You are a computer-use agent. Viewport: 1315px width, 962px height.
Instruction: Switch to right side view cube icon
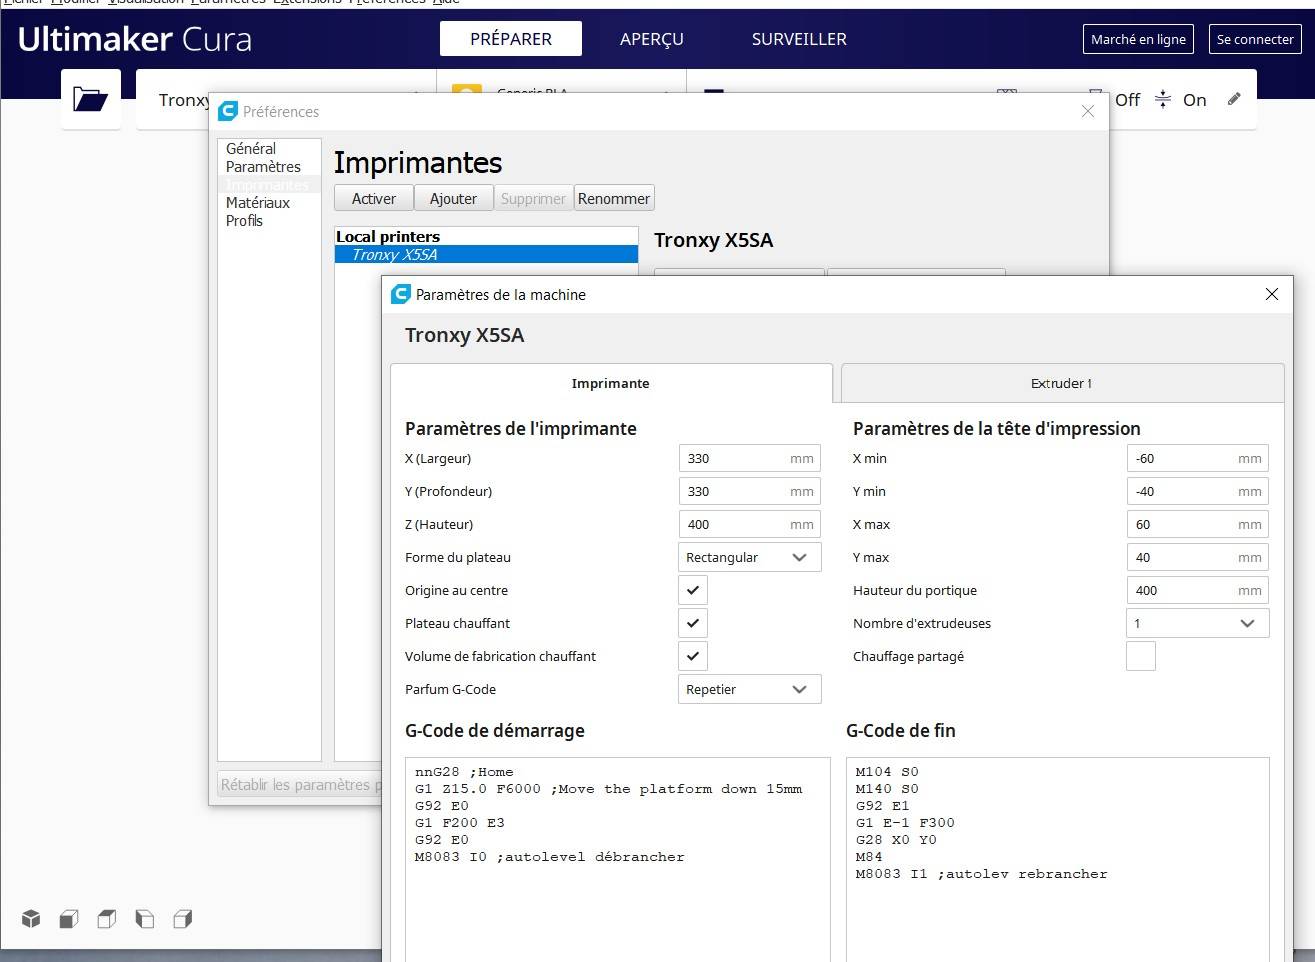click(x=183, y=919)
